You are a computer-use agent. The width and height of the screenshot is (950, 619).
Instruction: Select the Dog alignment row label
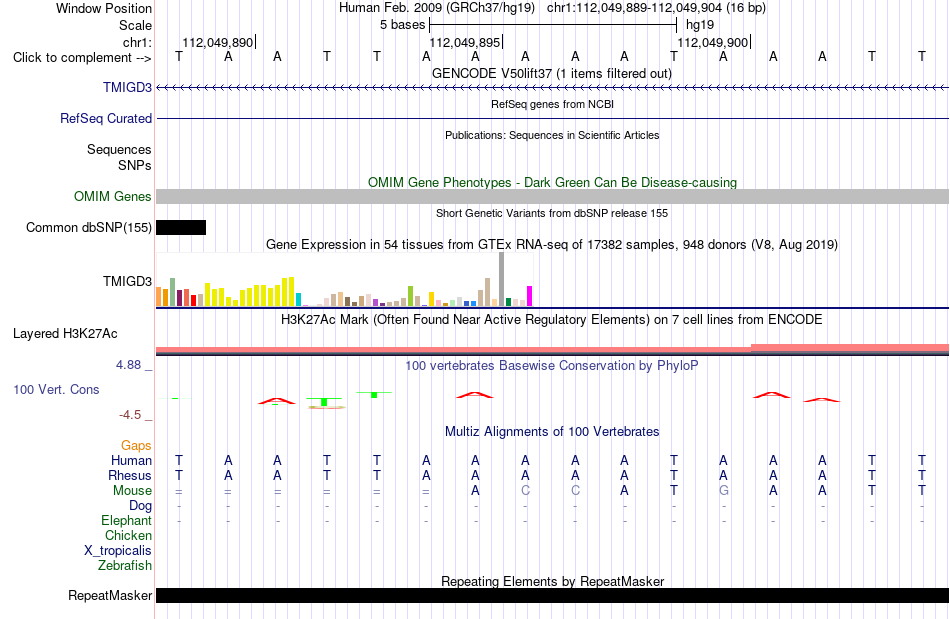pos(140,505)
